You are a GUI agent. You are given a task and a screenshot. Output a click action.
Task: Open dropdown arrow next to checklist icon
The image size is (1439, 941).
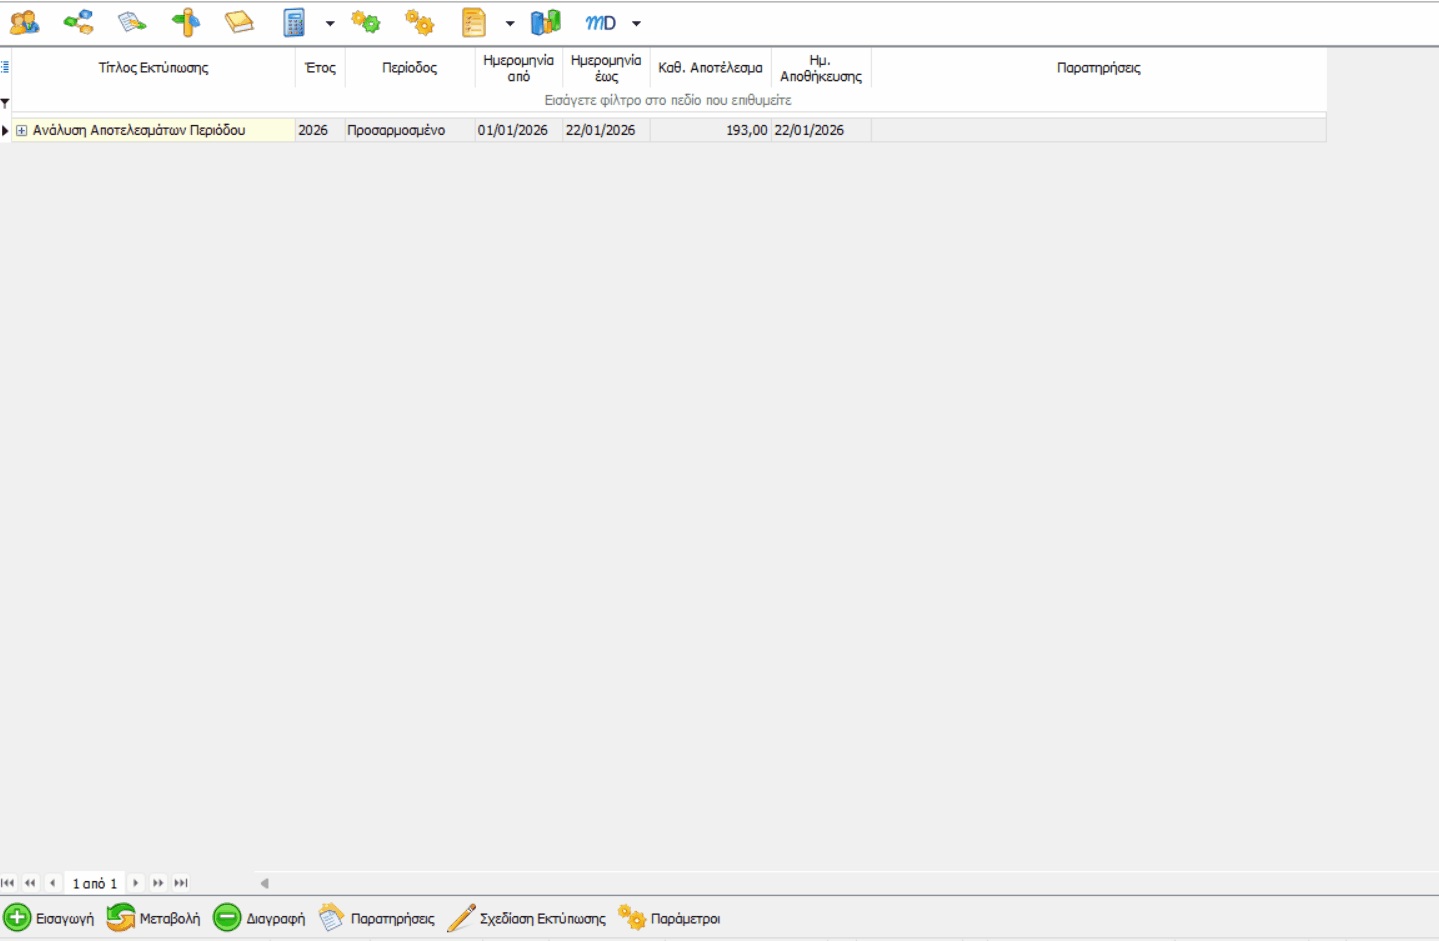[510, 23]
